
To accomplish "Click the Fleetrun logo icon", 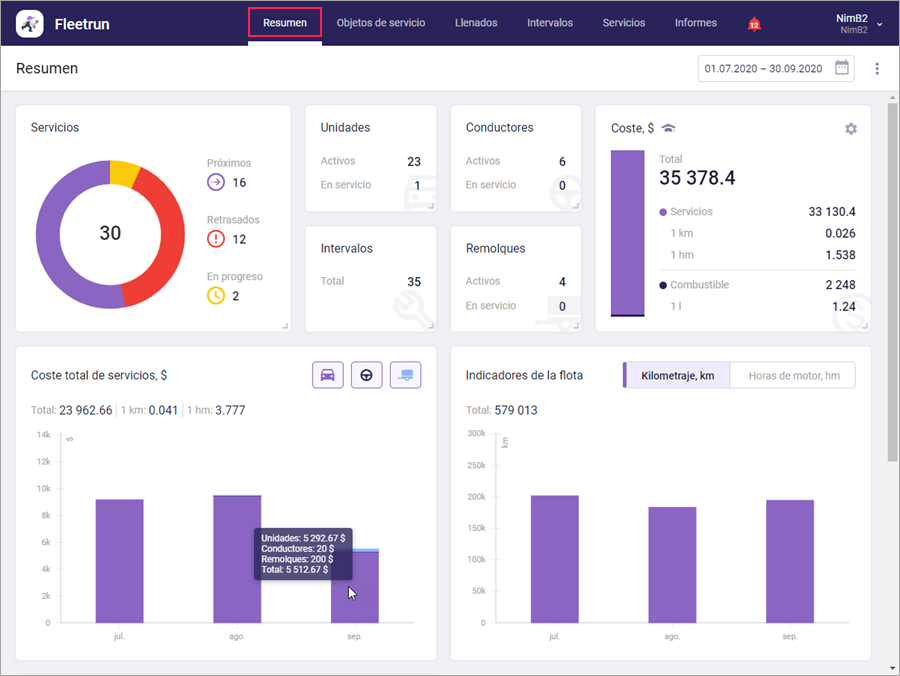I will (x=29, y=24).
